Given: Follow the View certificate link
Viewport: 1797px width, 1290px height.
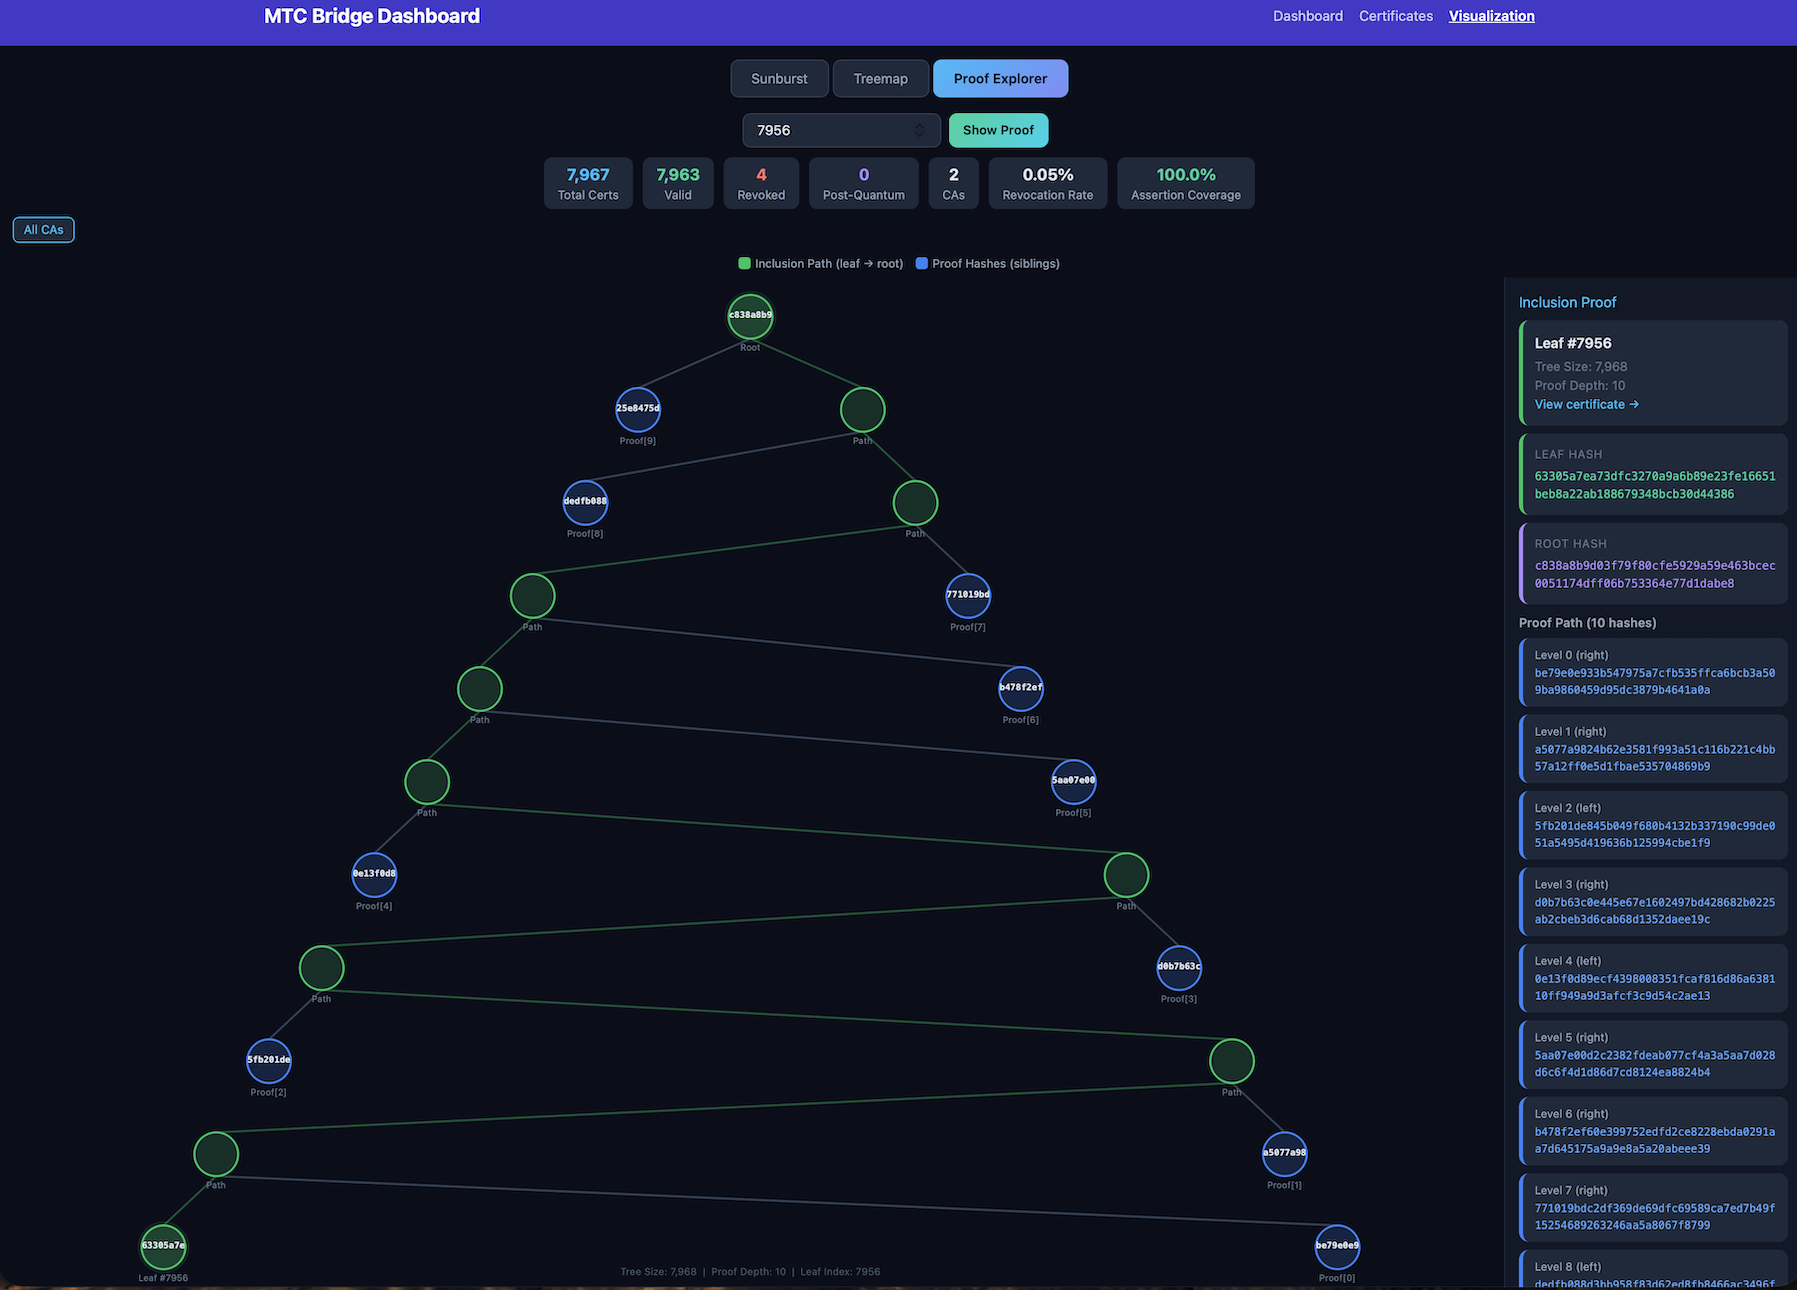Looking at the screenshot, I should (x=1586, y=404).
